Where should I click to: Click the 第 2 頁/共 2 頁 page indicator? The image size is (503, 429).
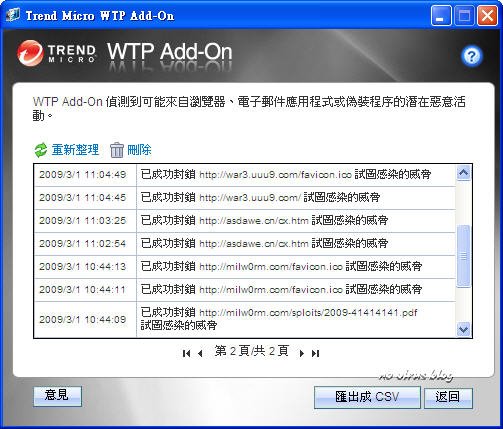[251, 351]
